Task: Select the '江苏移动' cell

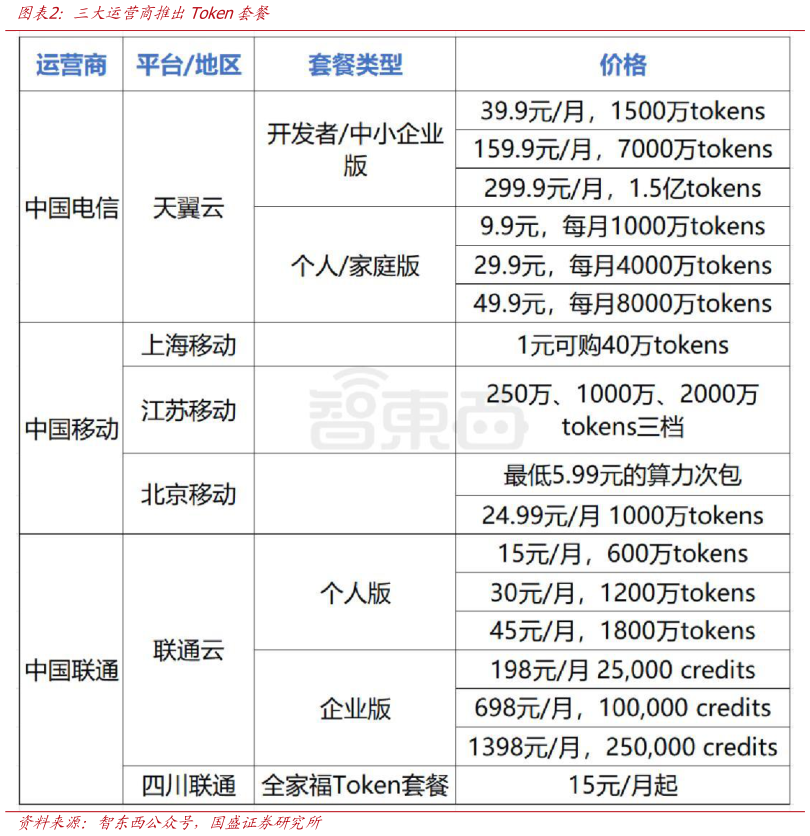Action: tap(189, 410)
